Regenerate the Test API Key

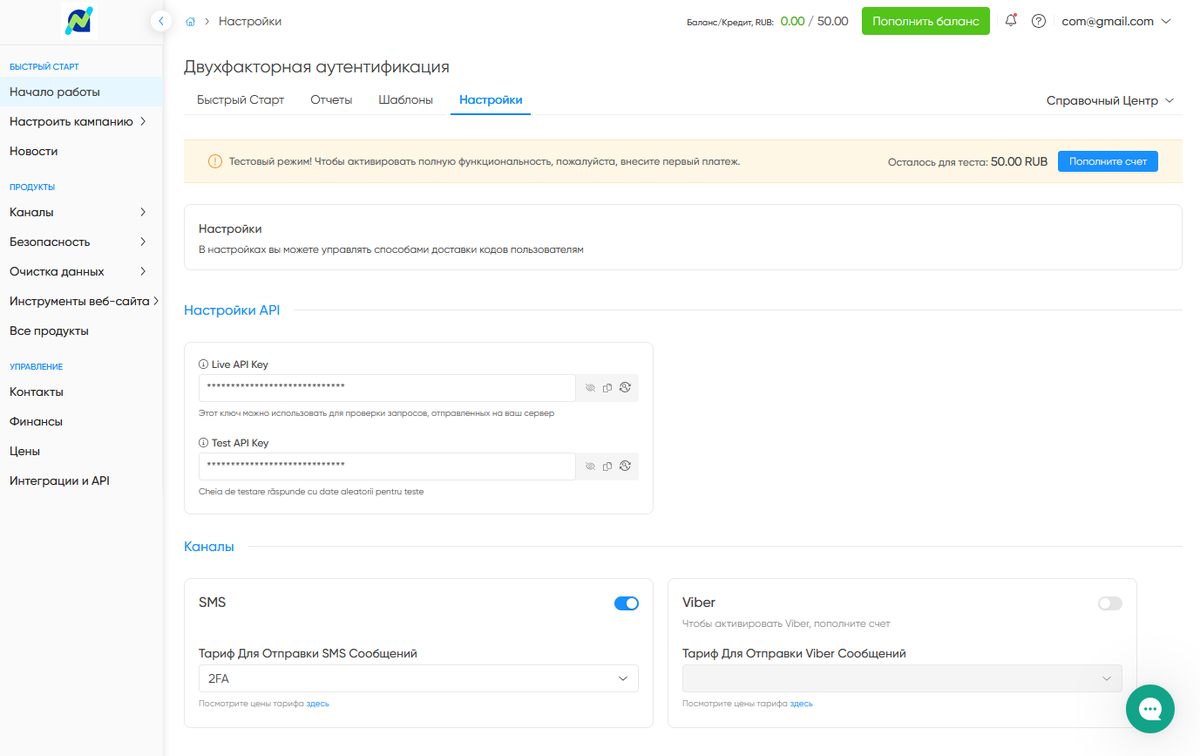point(624,466)
